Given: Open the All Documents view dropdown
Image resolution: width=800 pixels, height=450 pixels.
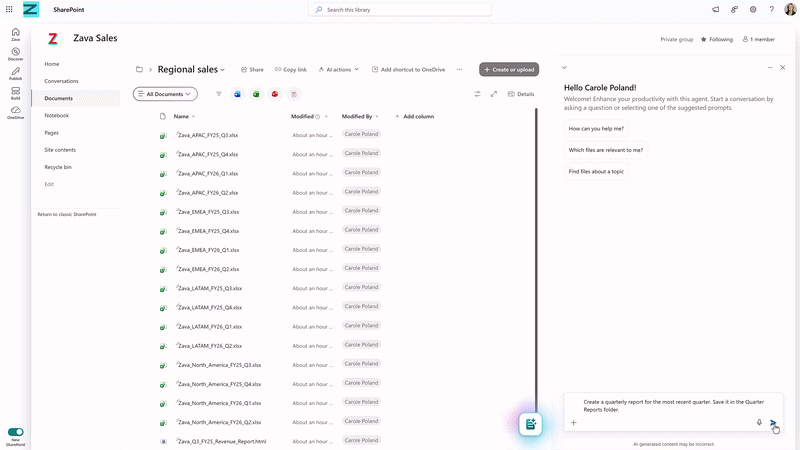Looking at the screenshot, I should (165, 94).
